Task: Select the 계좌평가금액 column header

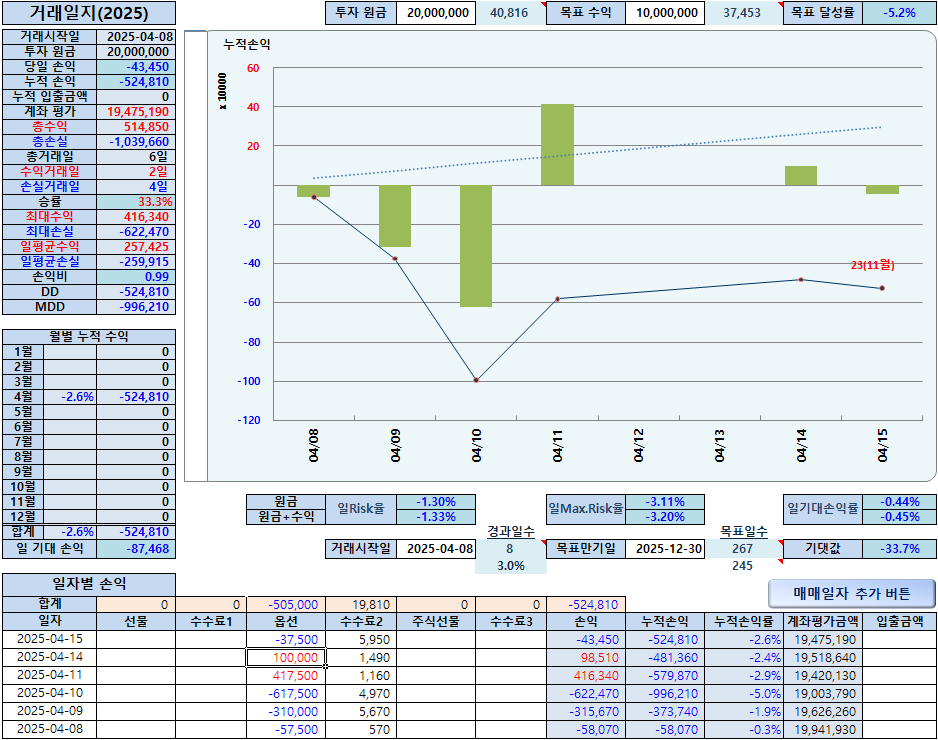Action: tap(823, 622)
